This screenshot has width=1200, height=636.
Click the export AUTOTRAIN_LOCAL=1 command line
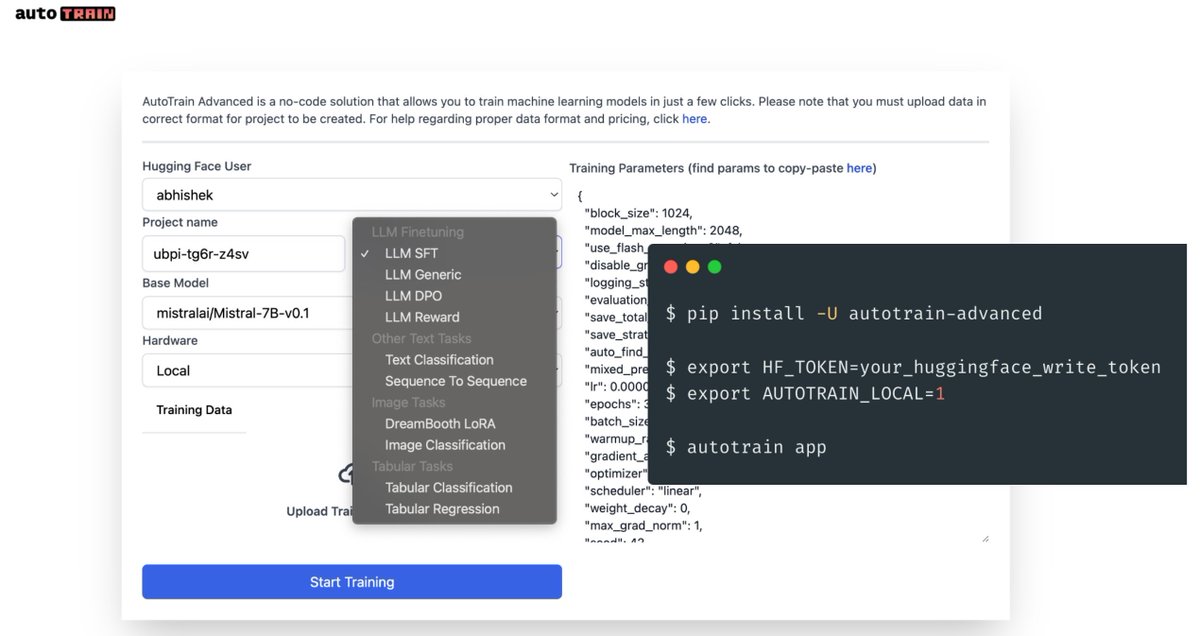(805, 394)
